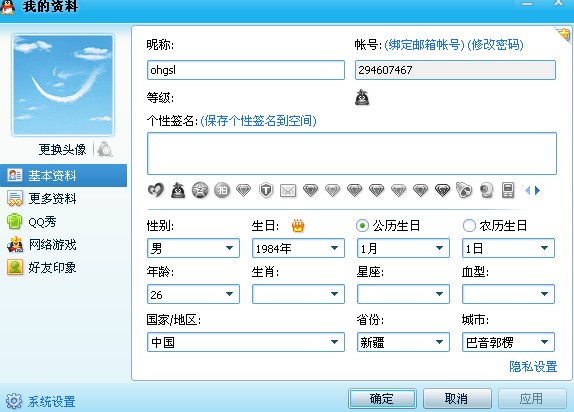
Task: Open the 隐私设置 link
Action: (533, 366)
